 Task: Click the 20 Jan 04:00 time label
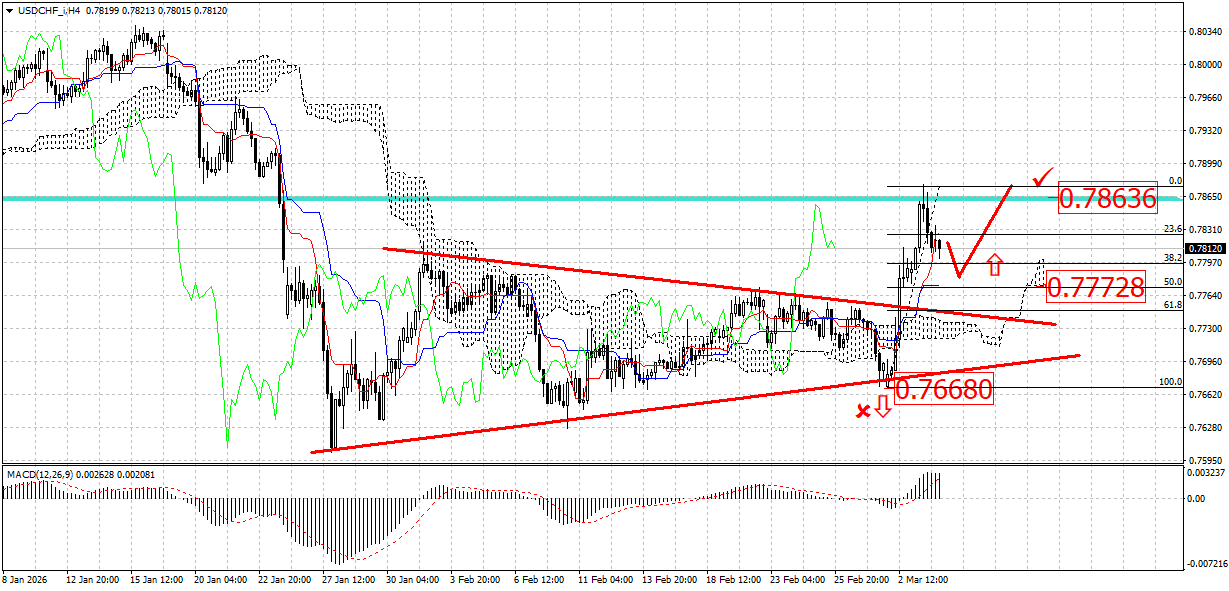(220, 580)
